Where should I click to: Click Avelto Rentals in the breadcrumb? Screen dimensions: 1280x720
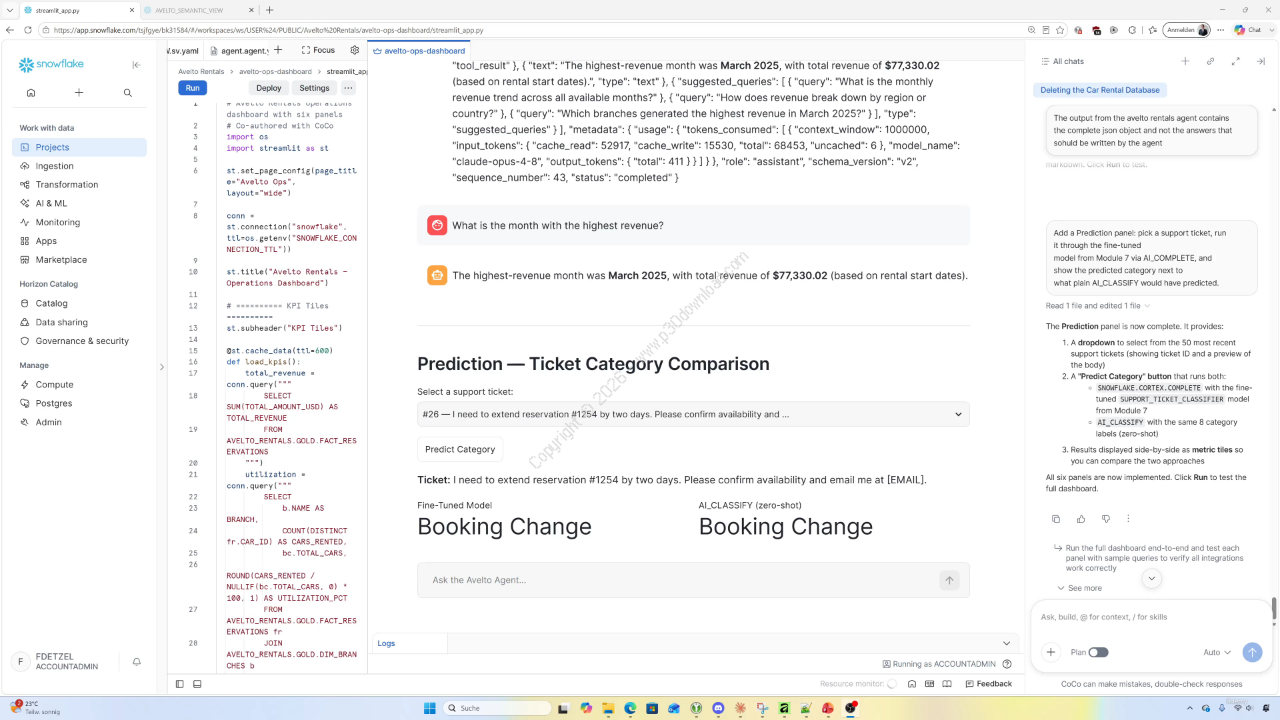point(201,72)
